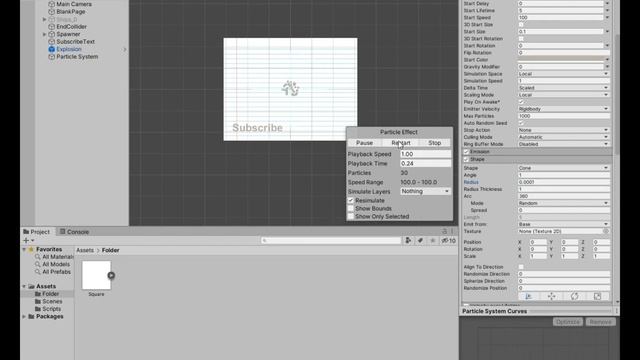
Task: Click the Playback Time field
Action: click(425, 163)
